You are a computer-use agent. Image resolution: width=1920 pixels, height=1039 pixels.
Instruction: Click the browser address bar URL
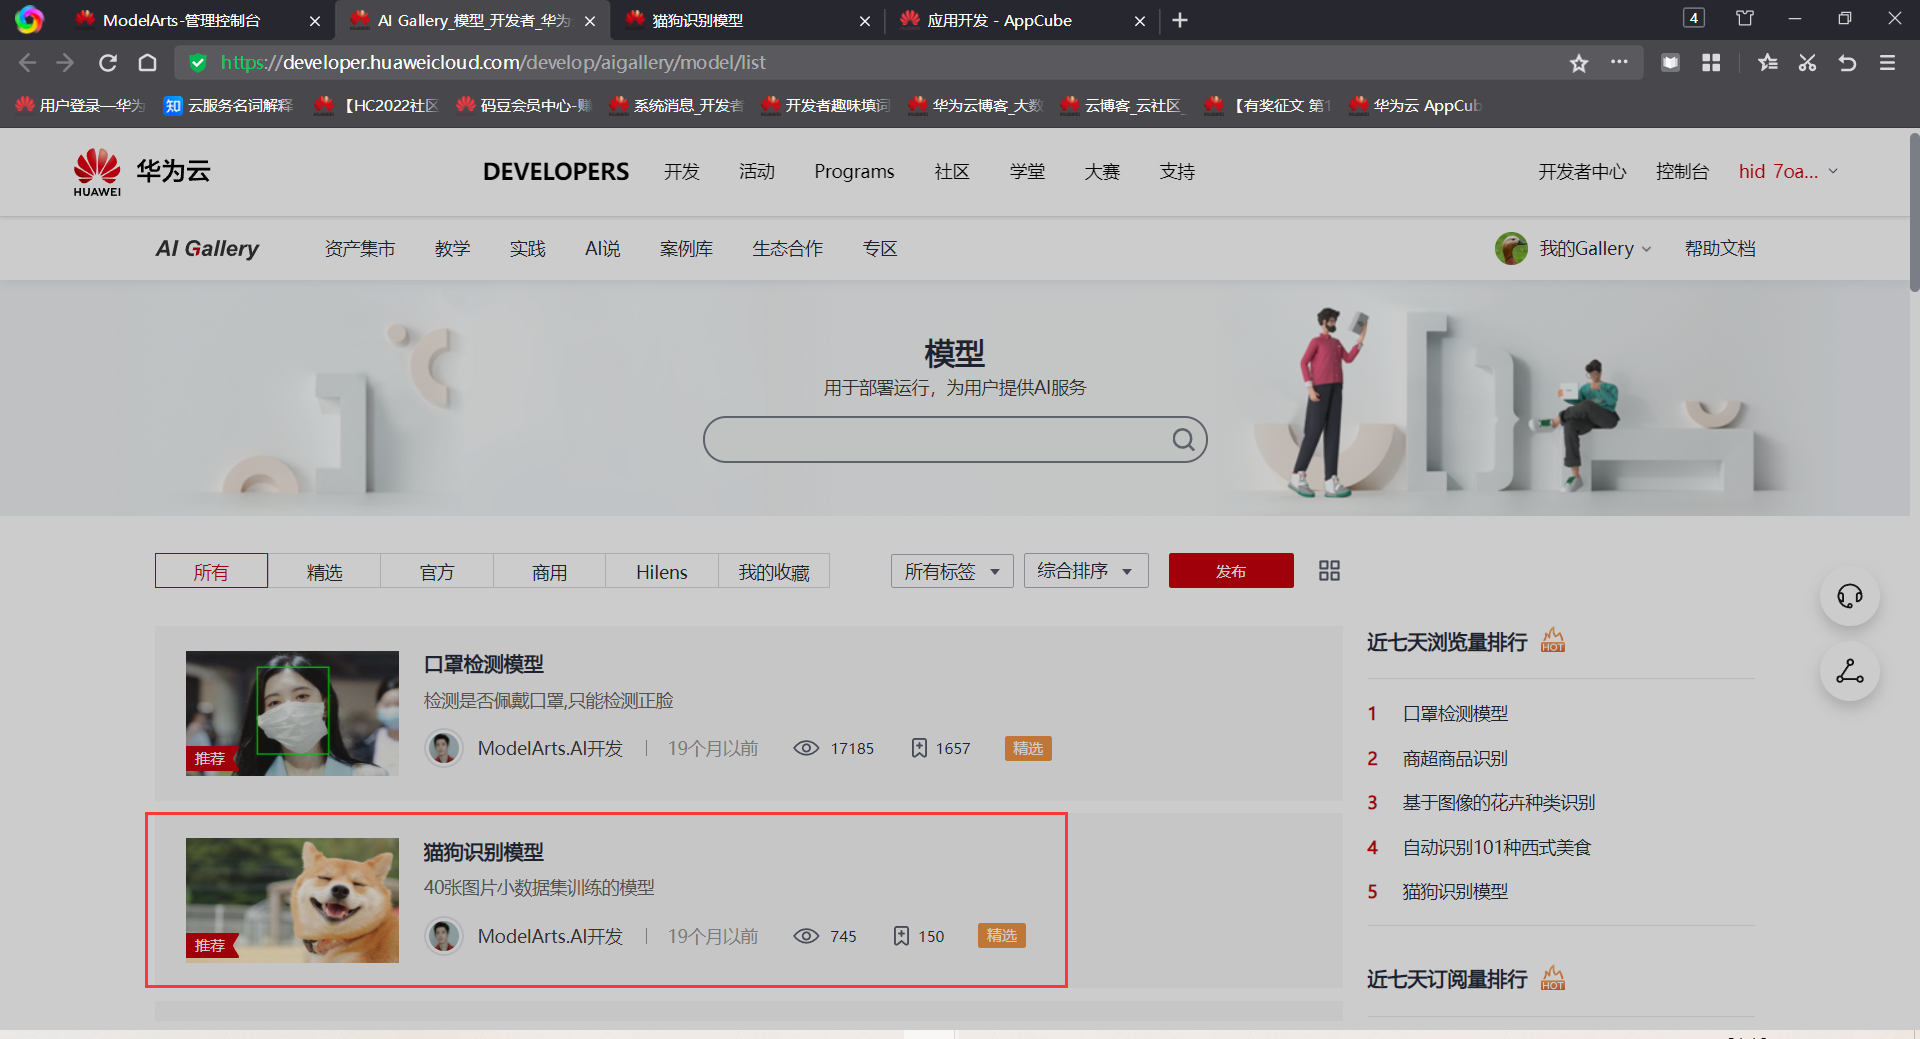point(493,63)
